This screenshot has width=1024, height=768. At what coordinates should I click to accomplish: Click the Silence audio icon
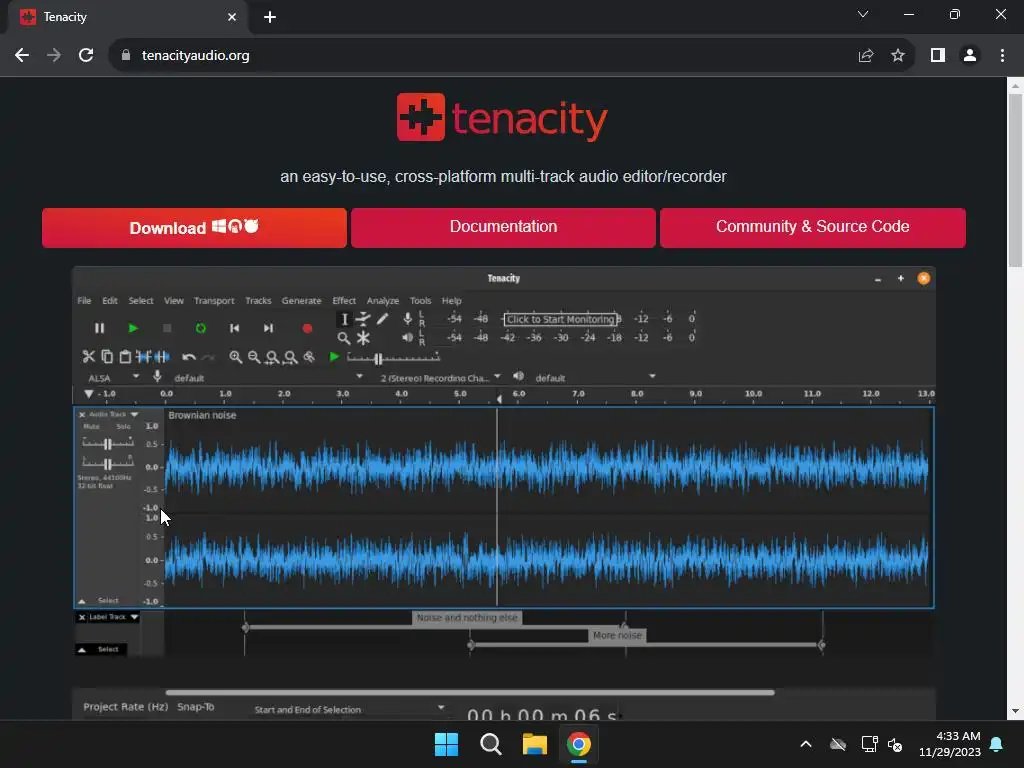pos(162,357)
